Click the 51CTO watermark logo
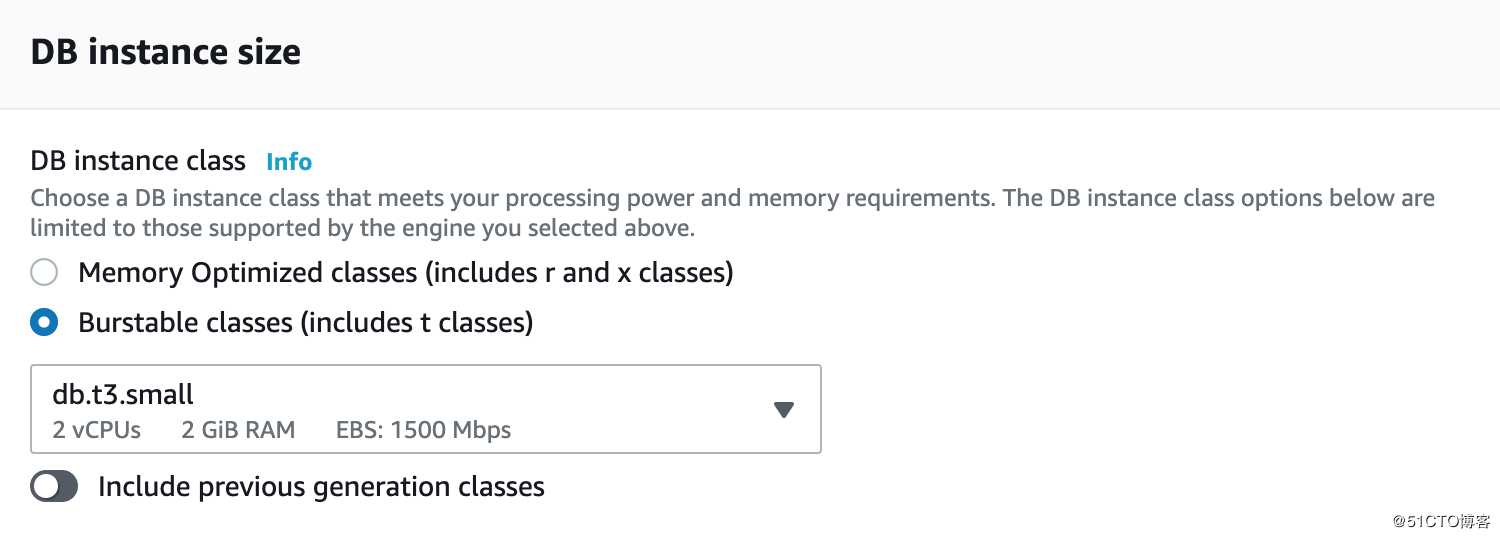The image size is (1500, 538). [1435, 520]
